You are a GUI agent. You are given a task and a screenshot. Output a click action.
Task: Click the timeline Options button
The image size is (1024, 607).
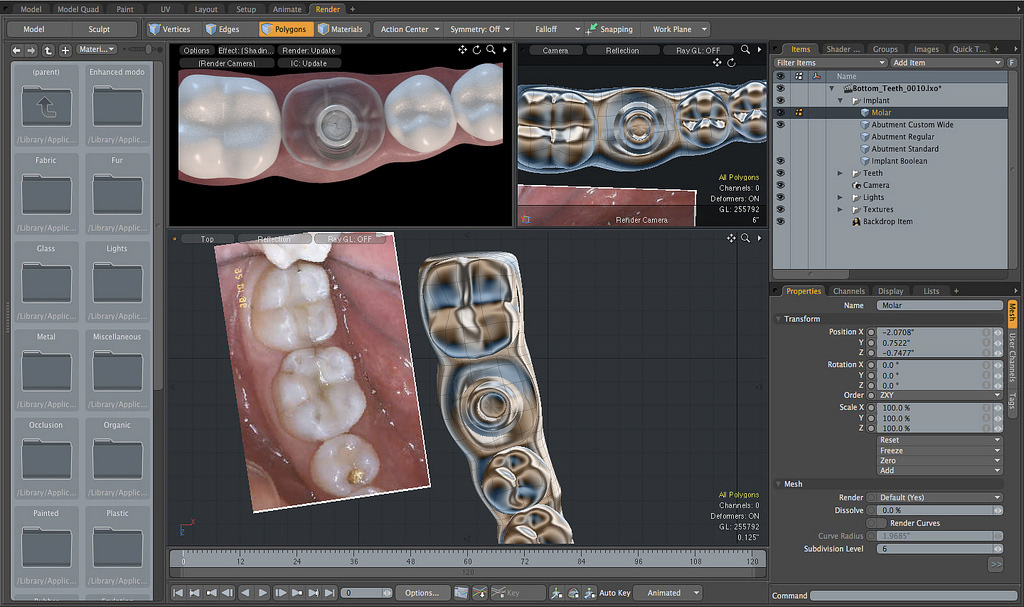[421, 593]
